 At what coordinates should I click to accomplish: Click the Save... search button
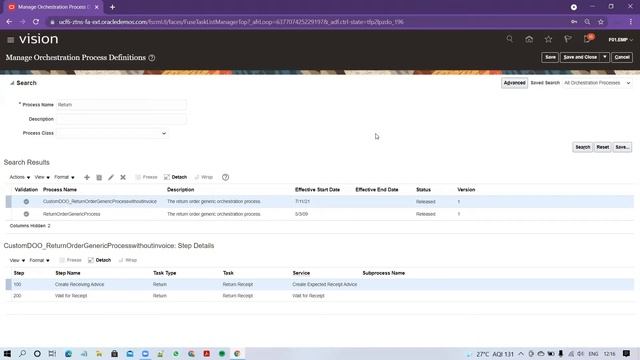coord(622,147)
